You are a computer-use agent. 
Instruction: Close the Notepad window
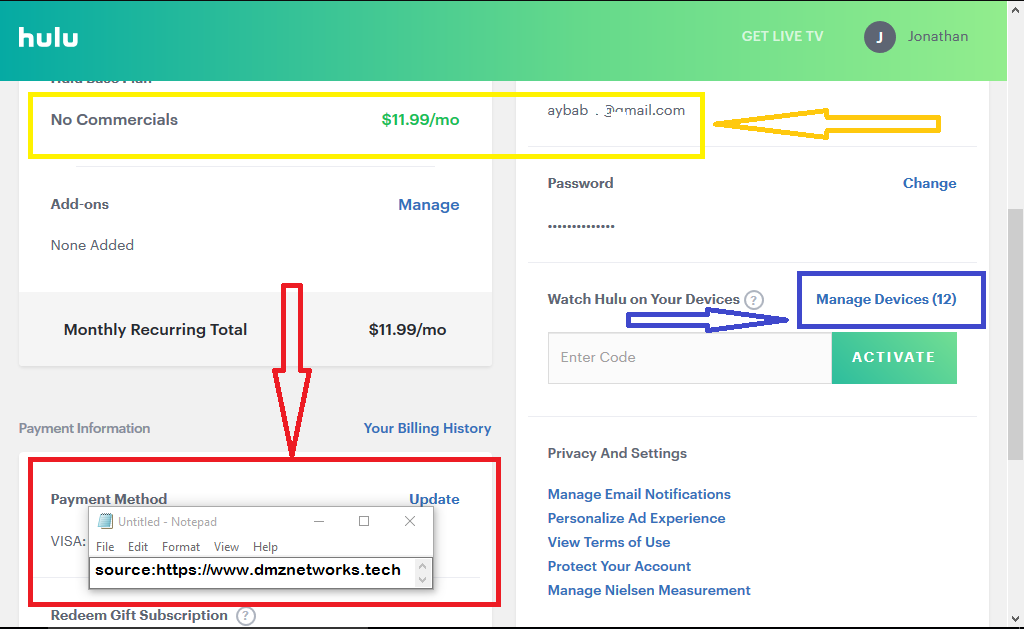tap(409, 521)
